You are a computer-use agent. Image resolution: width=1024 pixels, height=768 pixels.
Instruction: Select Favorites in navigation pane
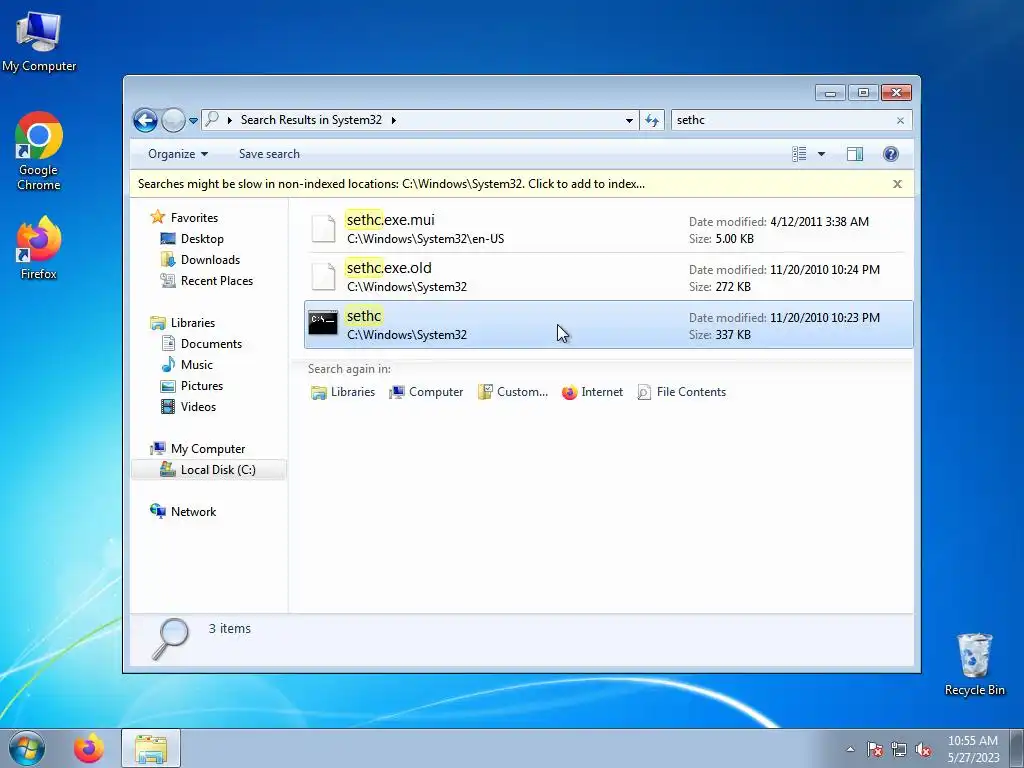[194, 217]
